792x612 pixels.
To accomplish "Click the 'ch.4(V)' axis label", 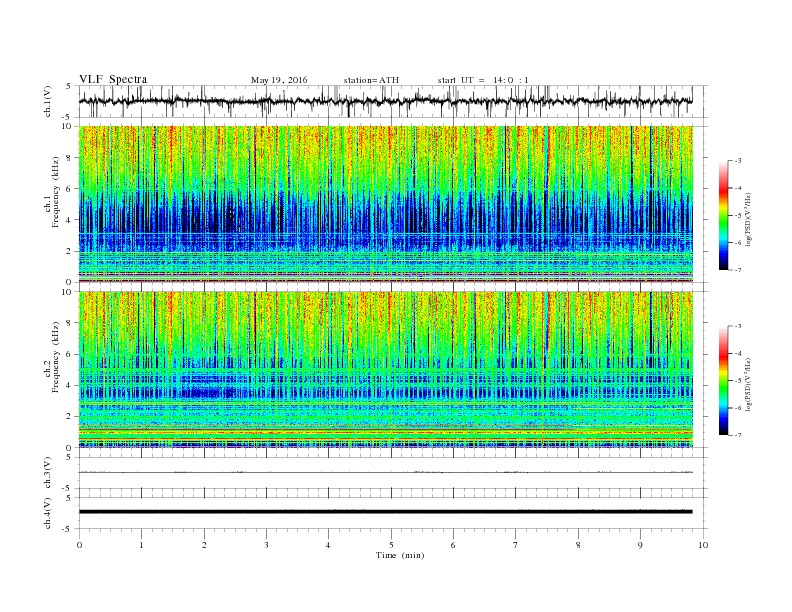I will pyautogui.click(x=47, y=513).
